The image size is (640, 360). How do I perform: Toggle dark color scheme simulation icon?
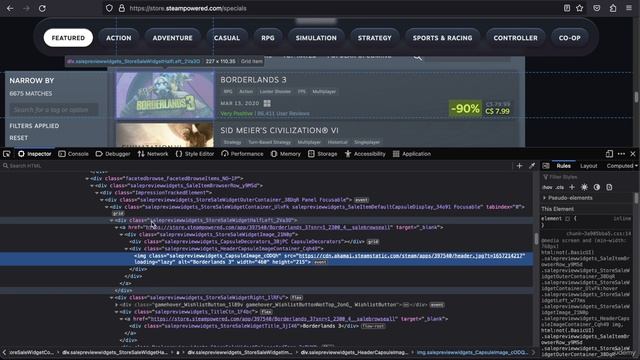point(597,187)
